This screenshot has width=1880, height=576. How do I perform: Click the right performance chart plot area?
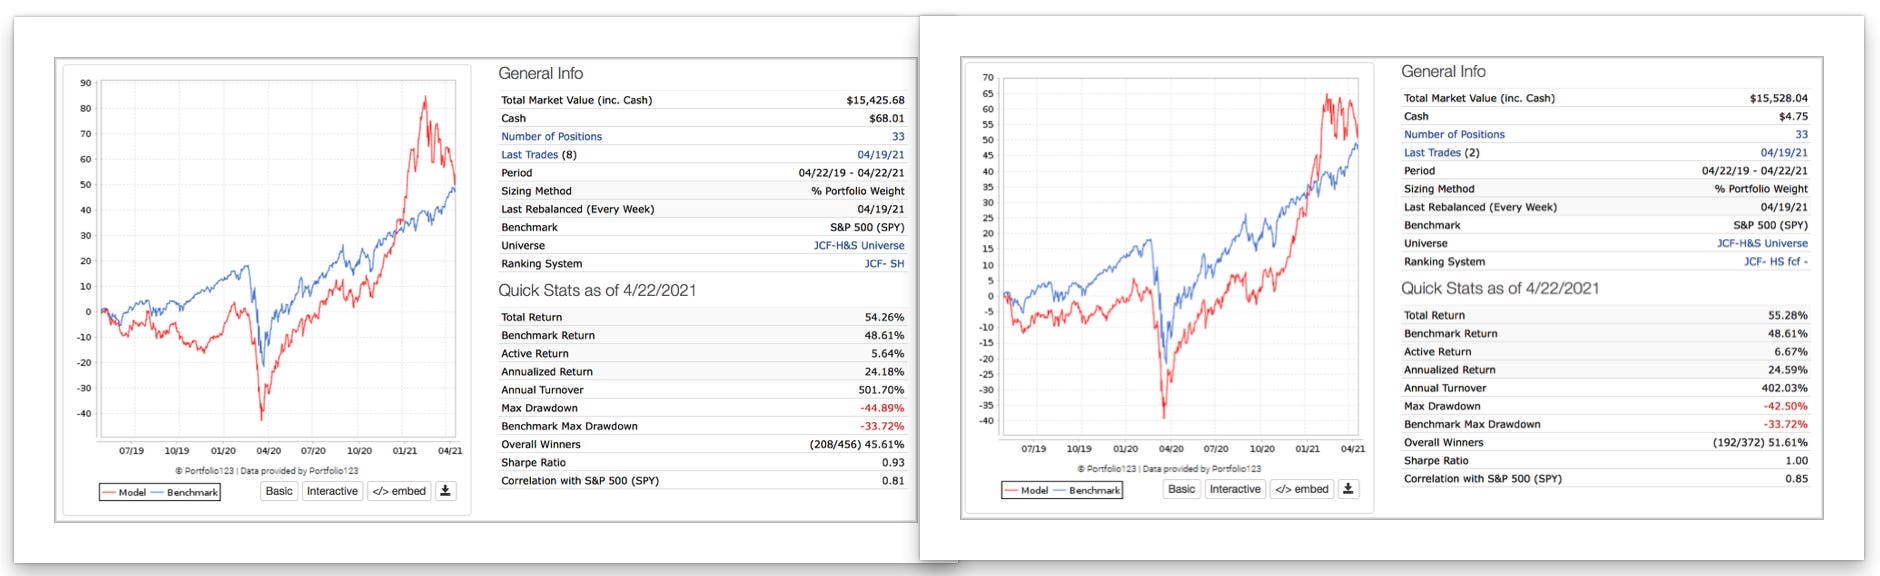(1180, 255)
